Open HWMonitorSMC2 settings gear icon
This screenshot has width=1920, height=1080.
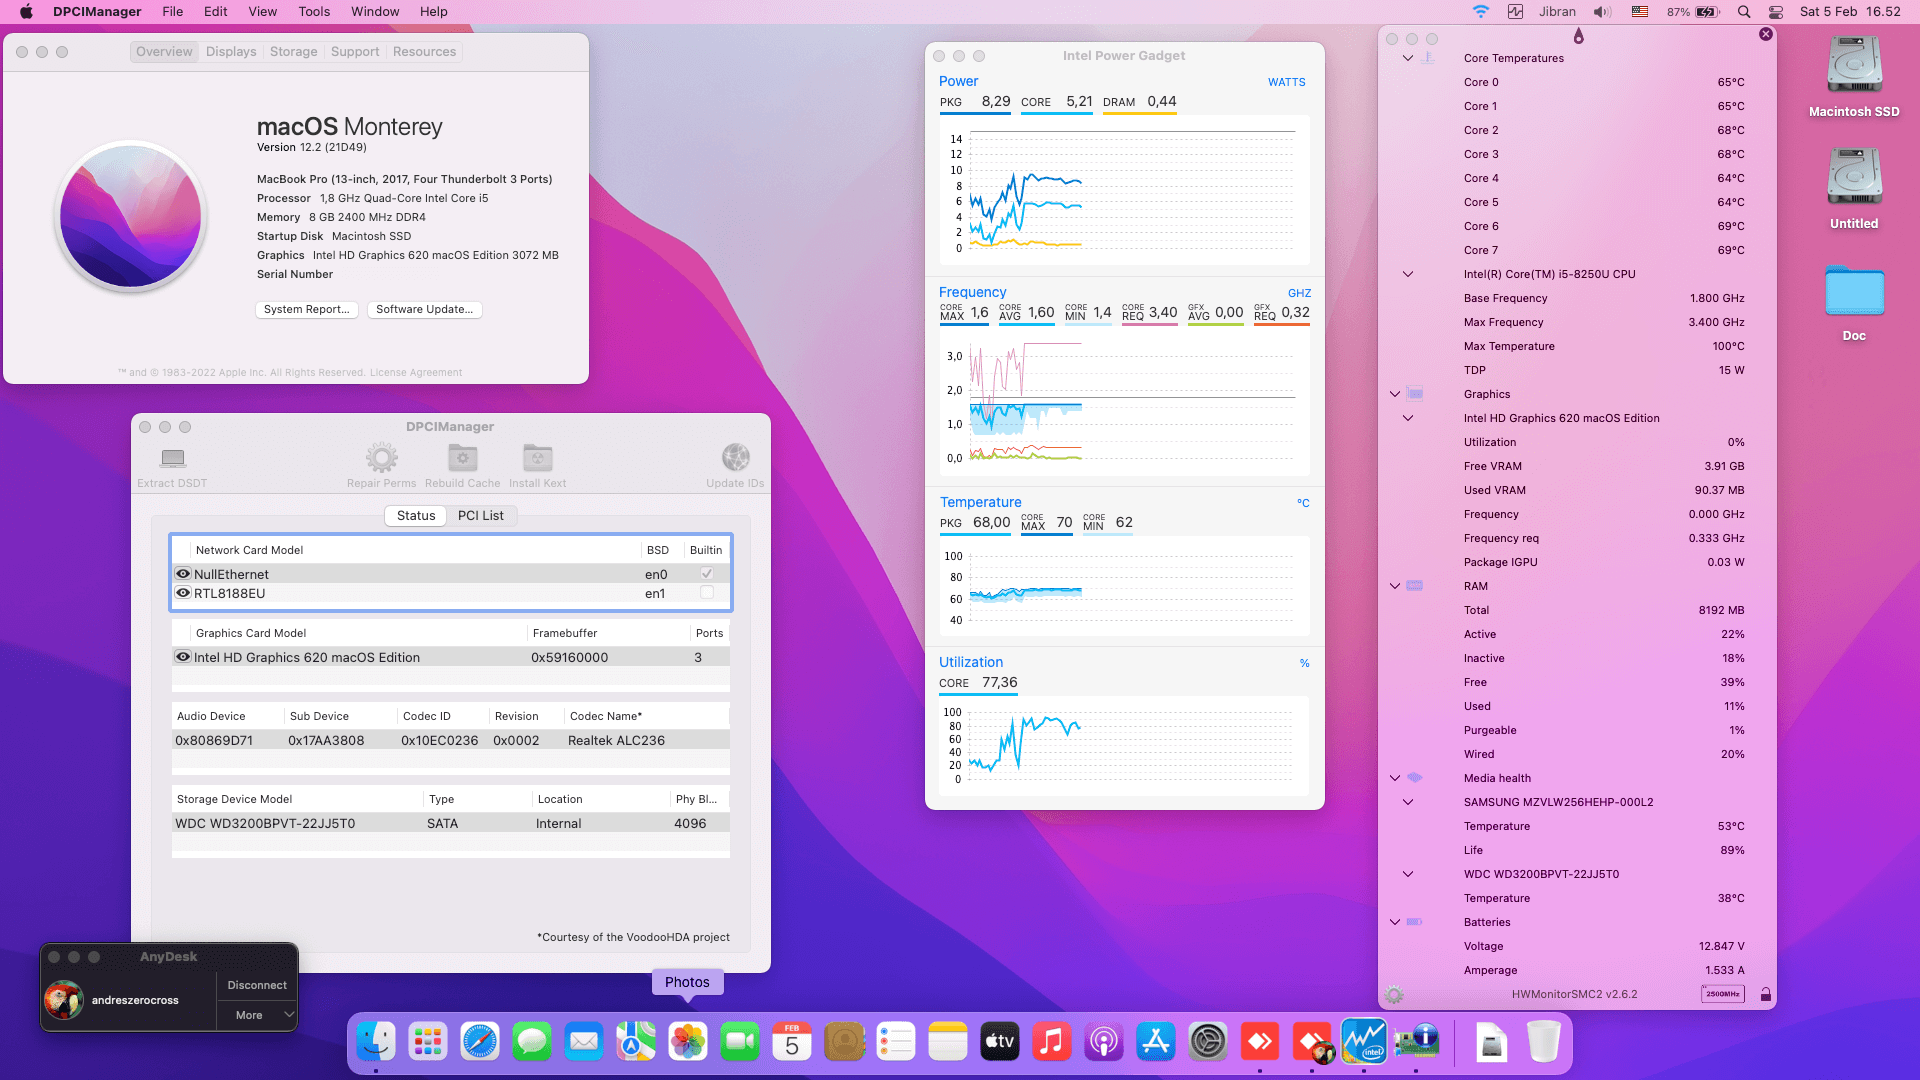point(1395,995)
